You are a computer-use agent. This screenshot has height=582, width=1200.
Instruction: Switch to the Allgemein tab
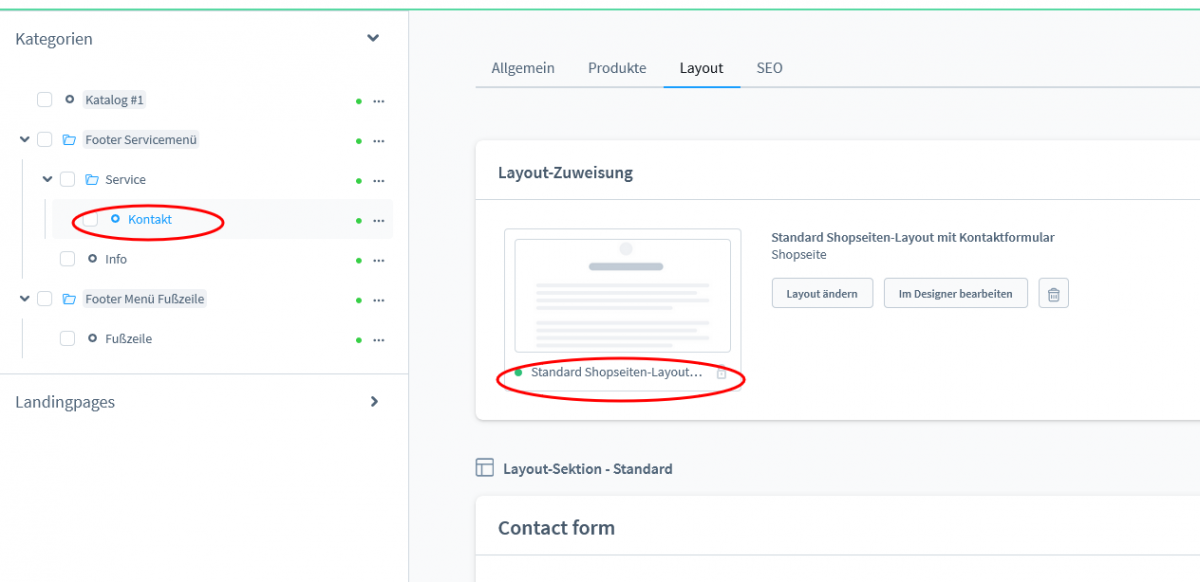[522, 68]
